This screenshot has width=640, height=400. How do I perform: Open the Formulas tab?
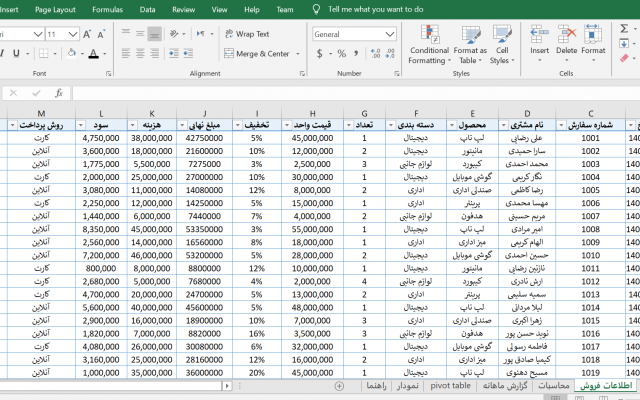pos(107,10)
